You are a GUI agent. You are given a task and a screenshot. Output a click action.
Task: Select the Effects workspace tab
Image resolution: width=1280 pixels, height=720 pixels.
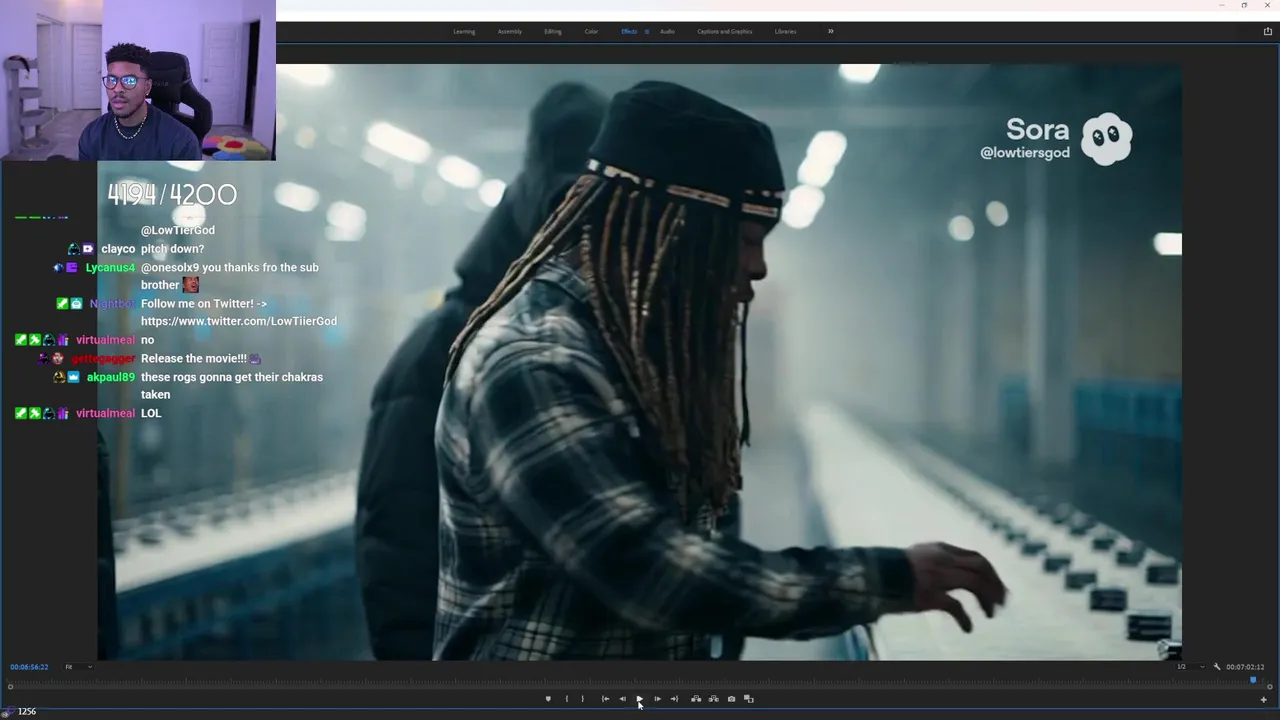tap(629, 32)
